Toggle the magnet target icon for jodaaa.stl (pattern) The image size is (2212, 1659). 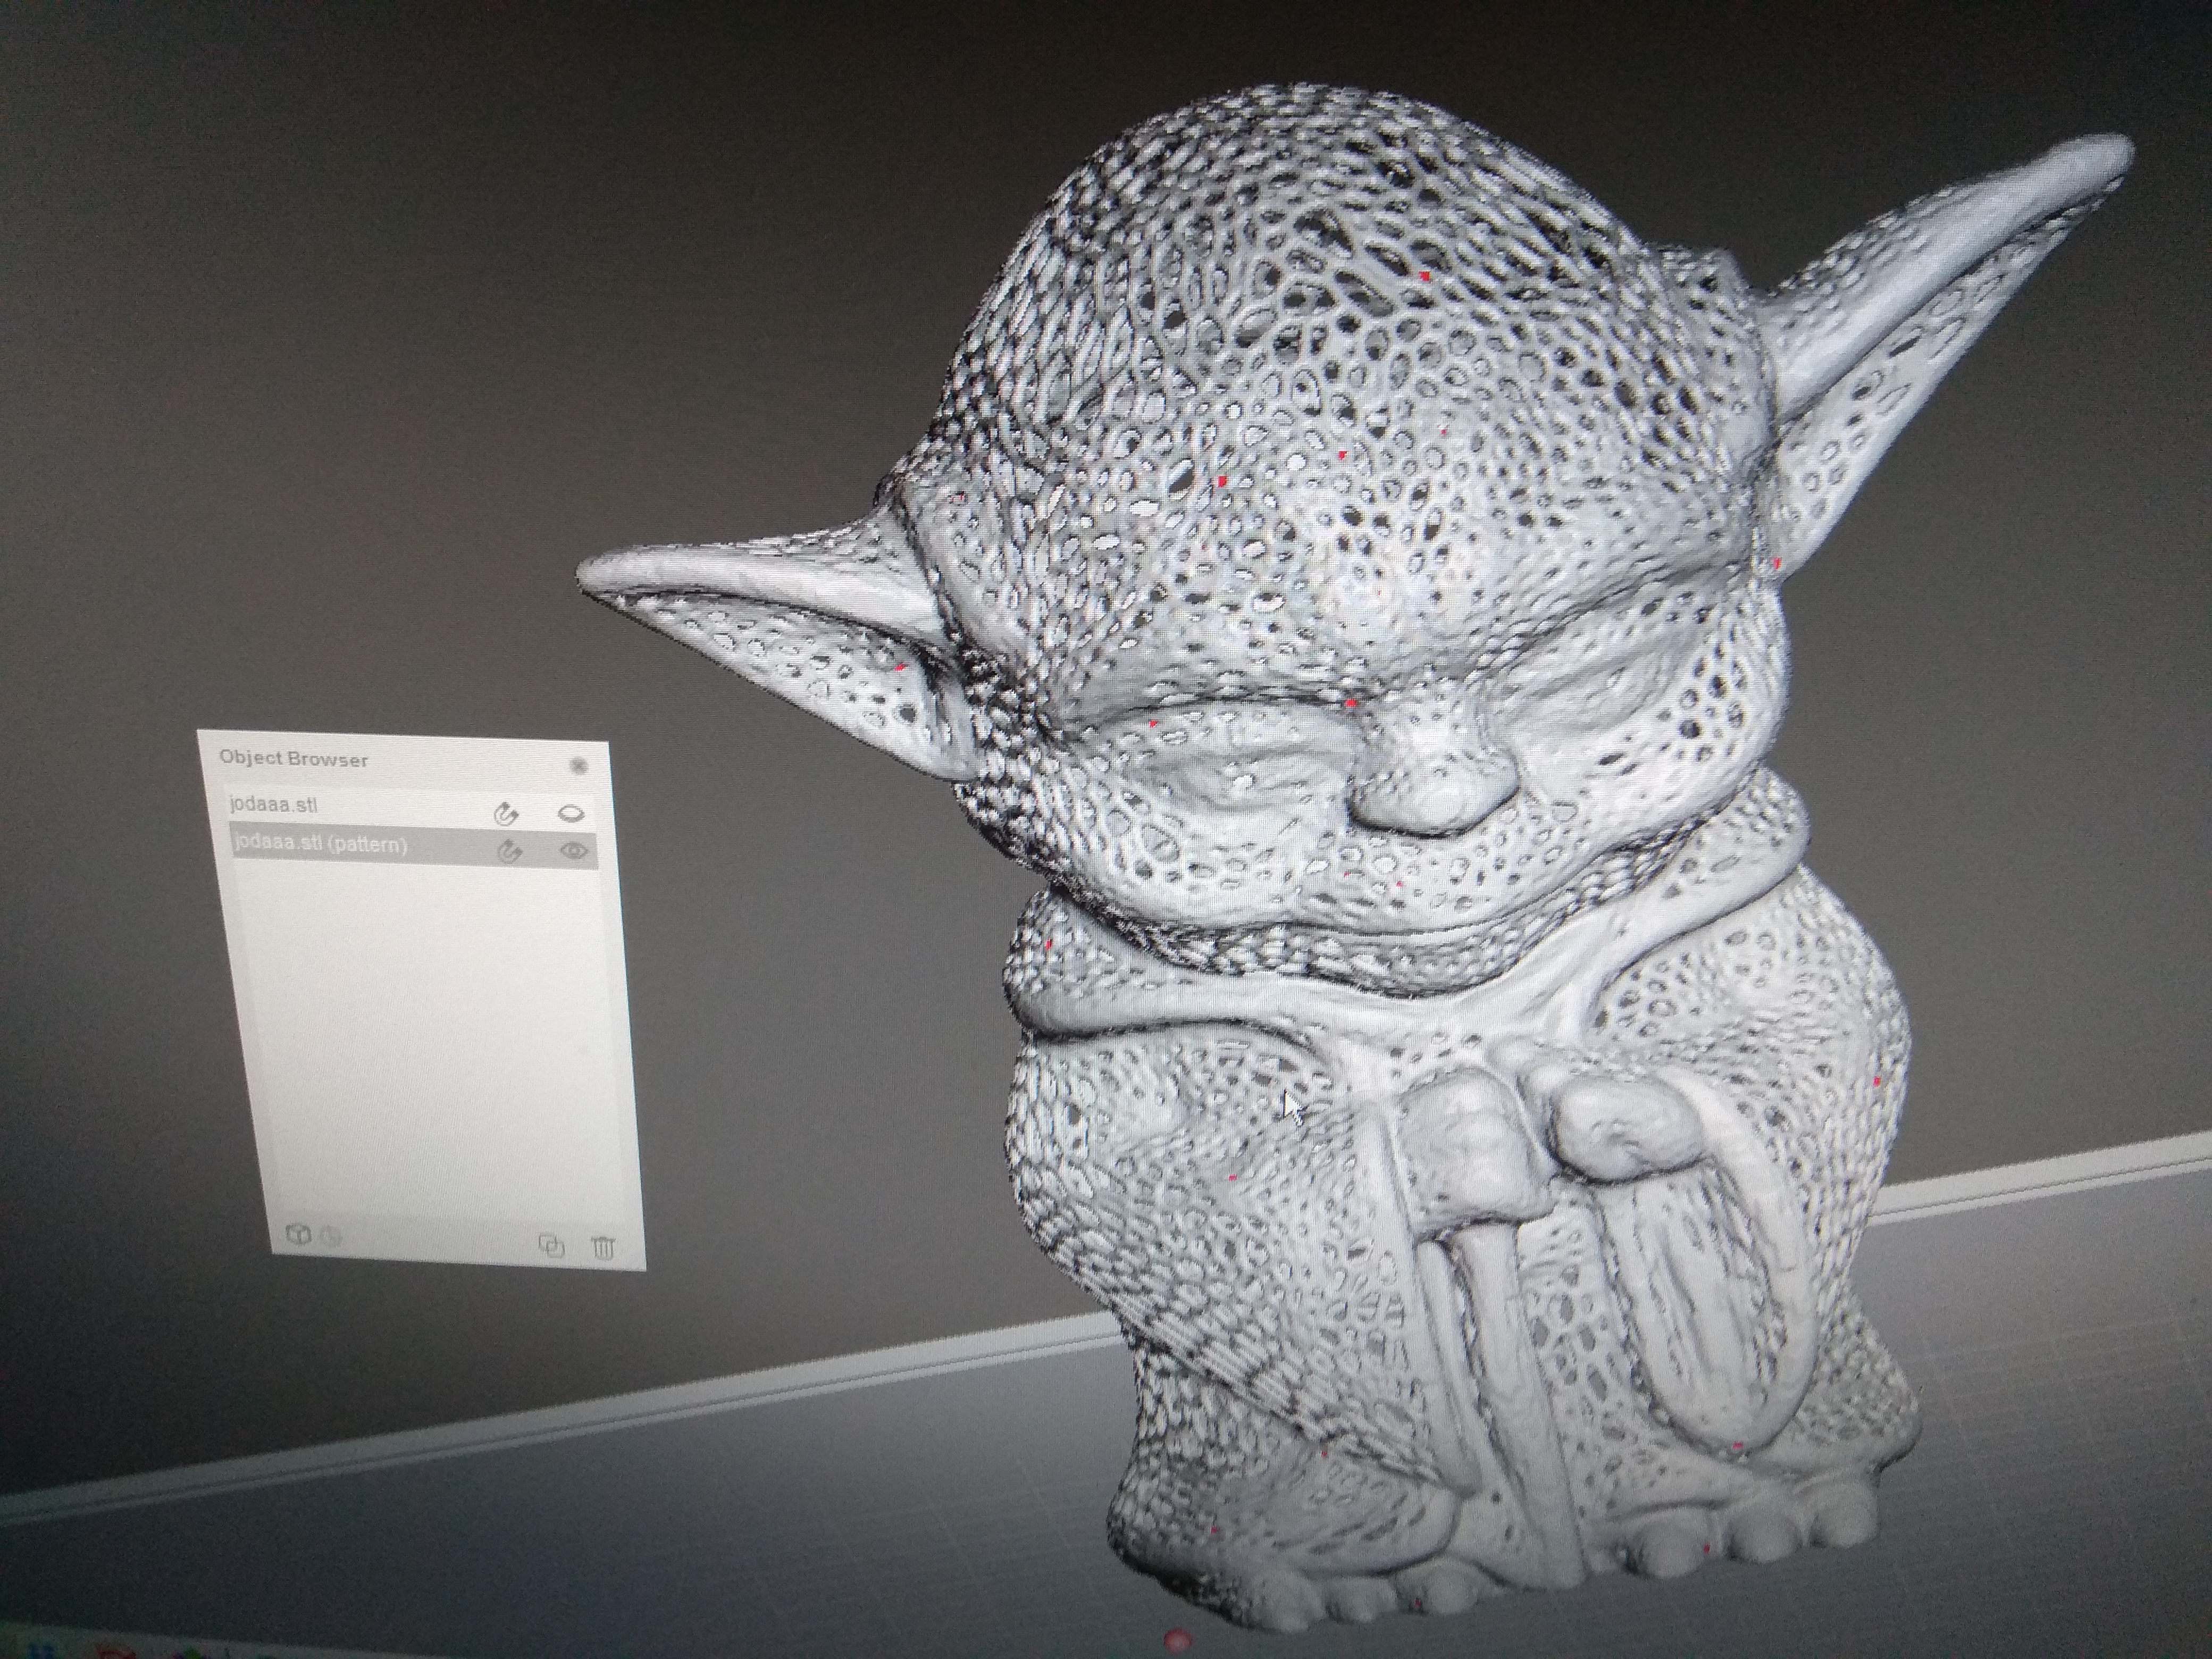pos(510,852)
